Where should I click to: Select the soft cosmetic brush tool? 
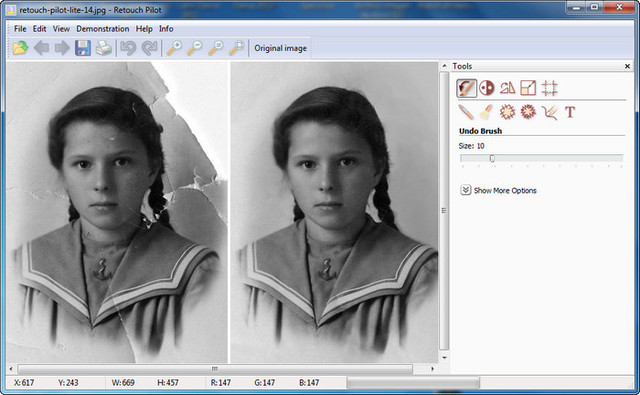click(x=486, y=112)
